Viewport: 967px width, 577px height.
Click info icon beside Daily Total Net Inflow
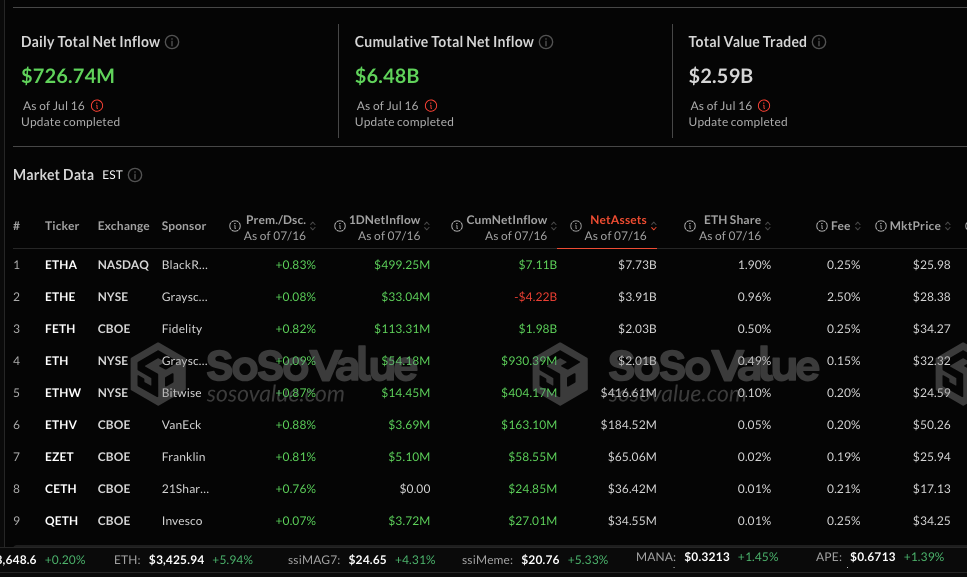172,43
